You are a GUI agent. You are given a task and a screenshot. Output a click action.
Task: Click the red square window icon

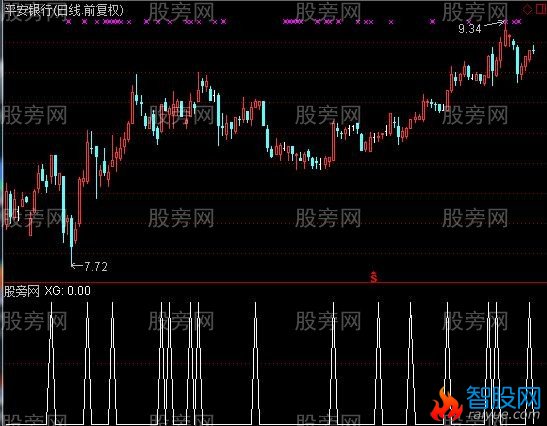tap(541, 9)
